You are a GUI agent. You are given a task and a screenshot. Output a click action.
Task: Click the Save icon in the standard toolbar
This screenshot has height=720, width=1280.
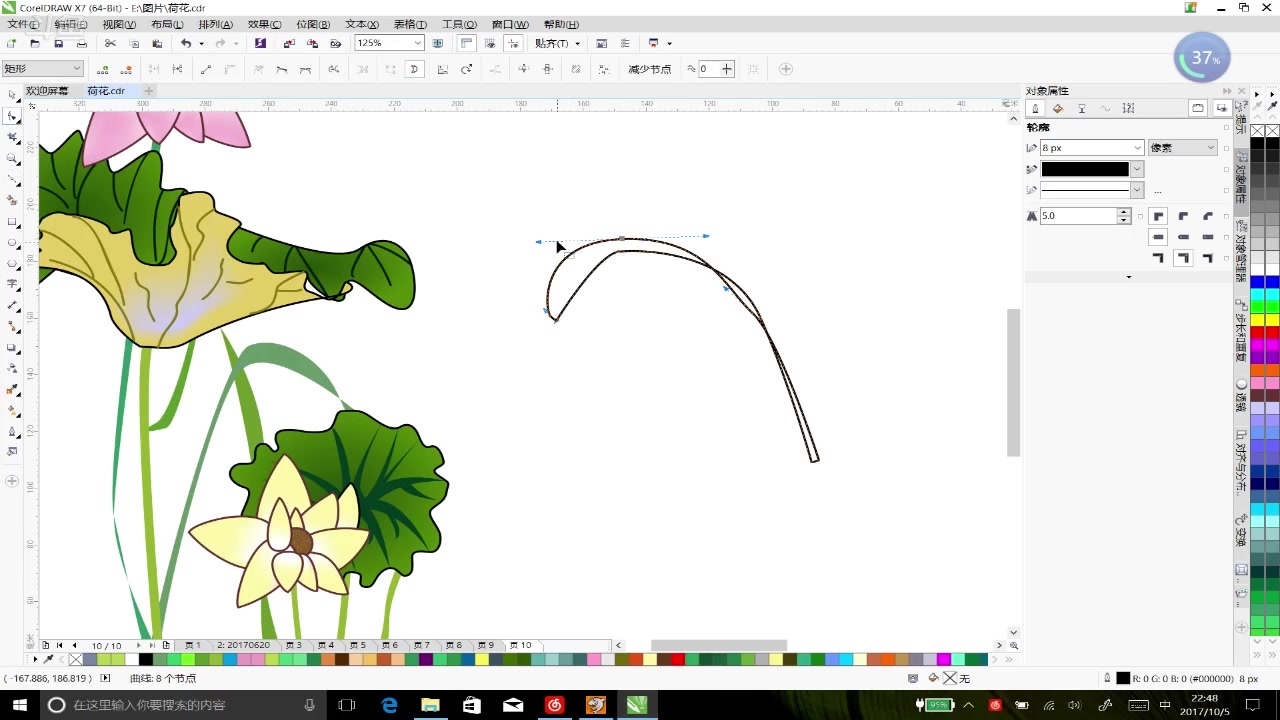coord(58,44)
